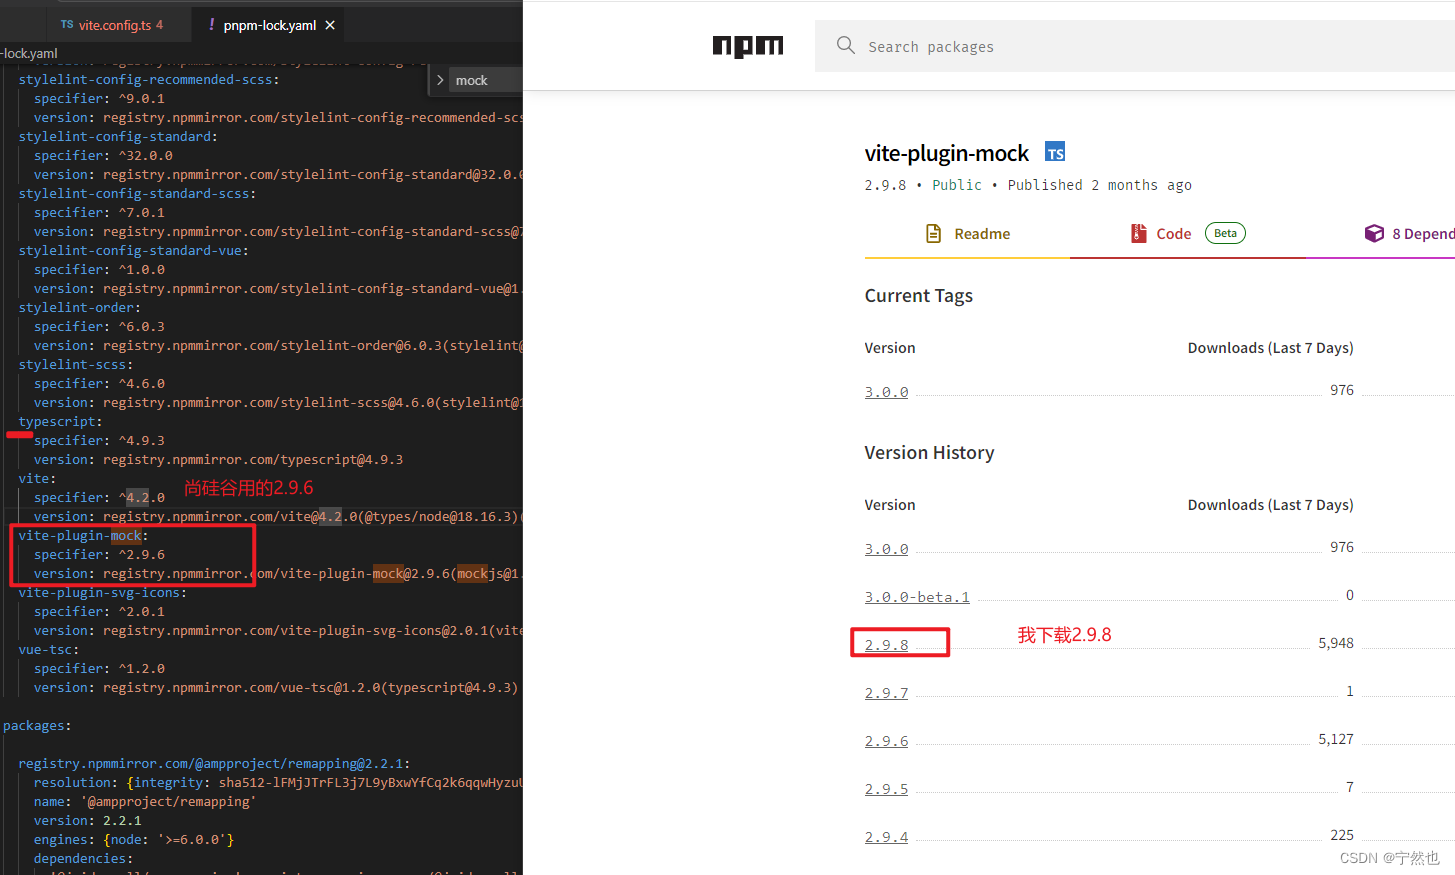Open version 2.9.8 link
The height and width of the screenshot is (875, 1455).
[x=886, y=645]
